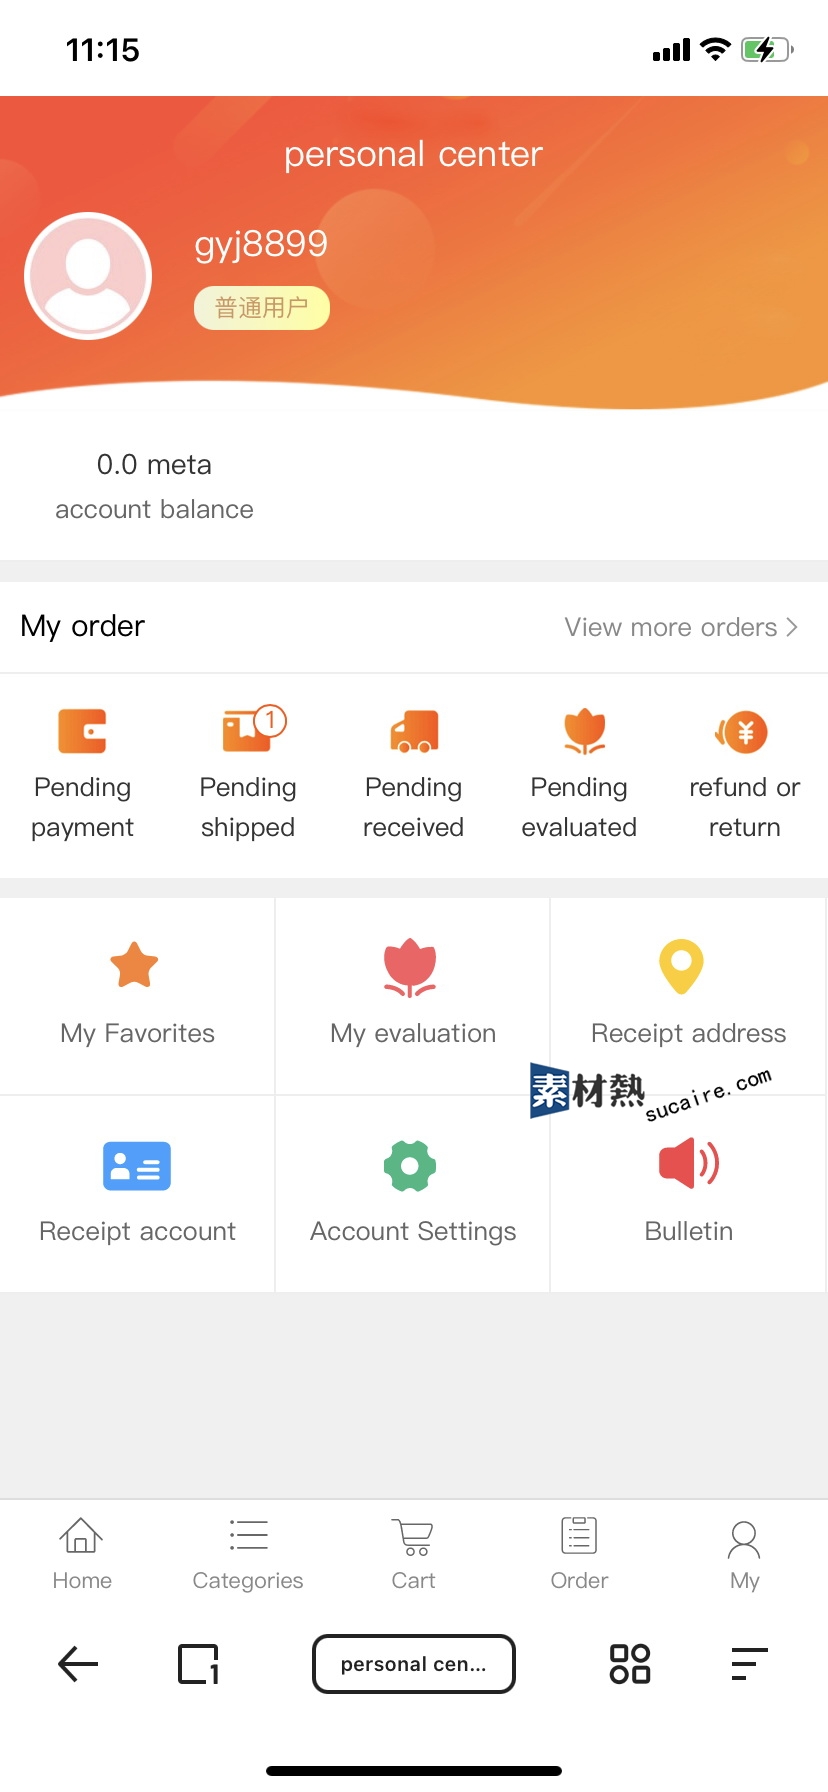This screenshot has height=1792, width=828.
Task: Switch to the Order tab
Action: coord(579,1554)
